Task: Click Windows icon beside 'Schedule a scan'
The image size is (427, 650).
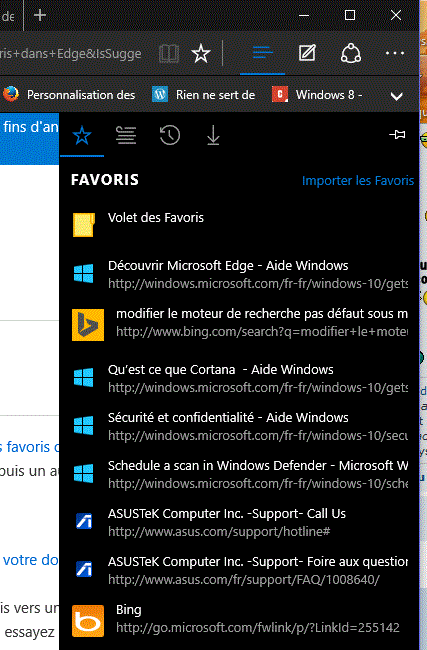Action: tap(83, 473)
